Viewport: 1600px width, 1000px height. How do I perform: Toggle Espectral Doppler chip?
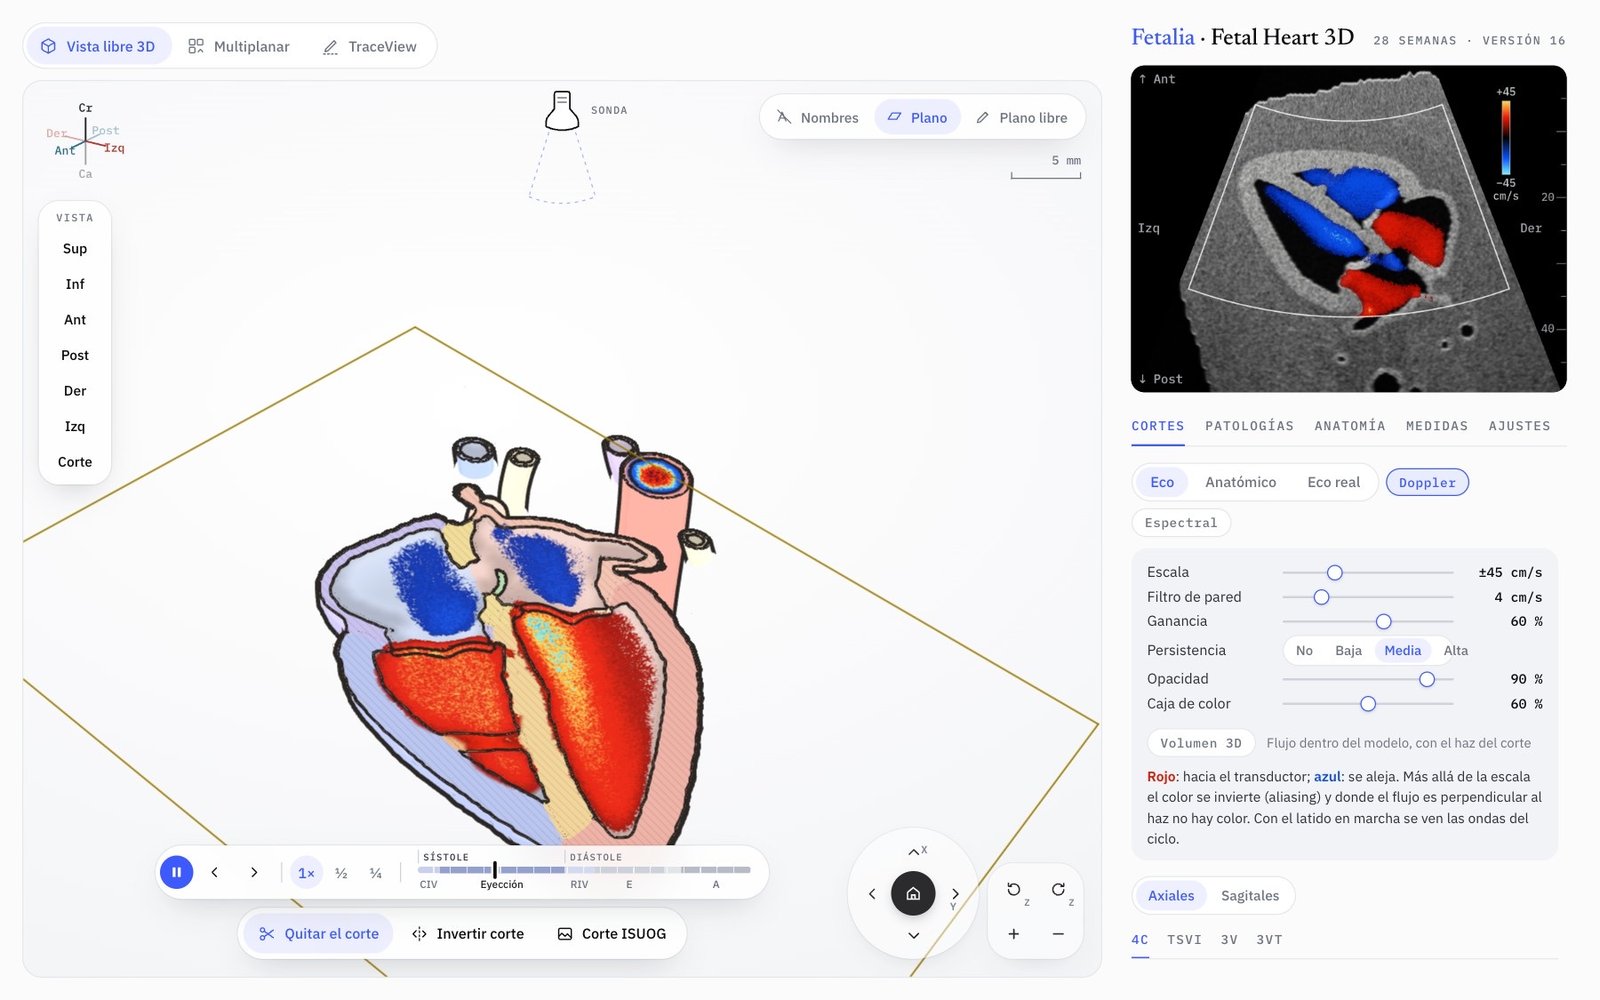click(x=1181, y=523)
